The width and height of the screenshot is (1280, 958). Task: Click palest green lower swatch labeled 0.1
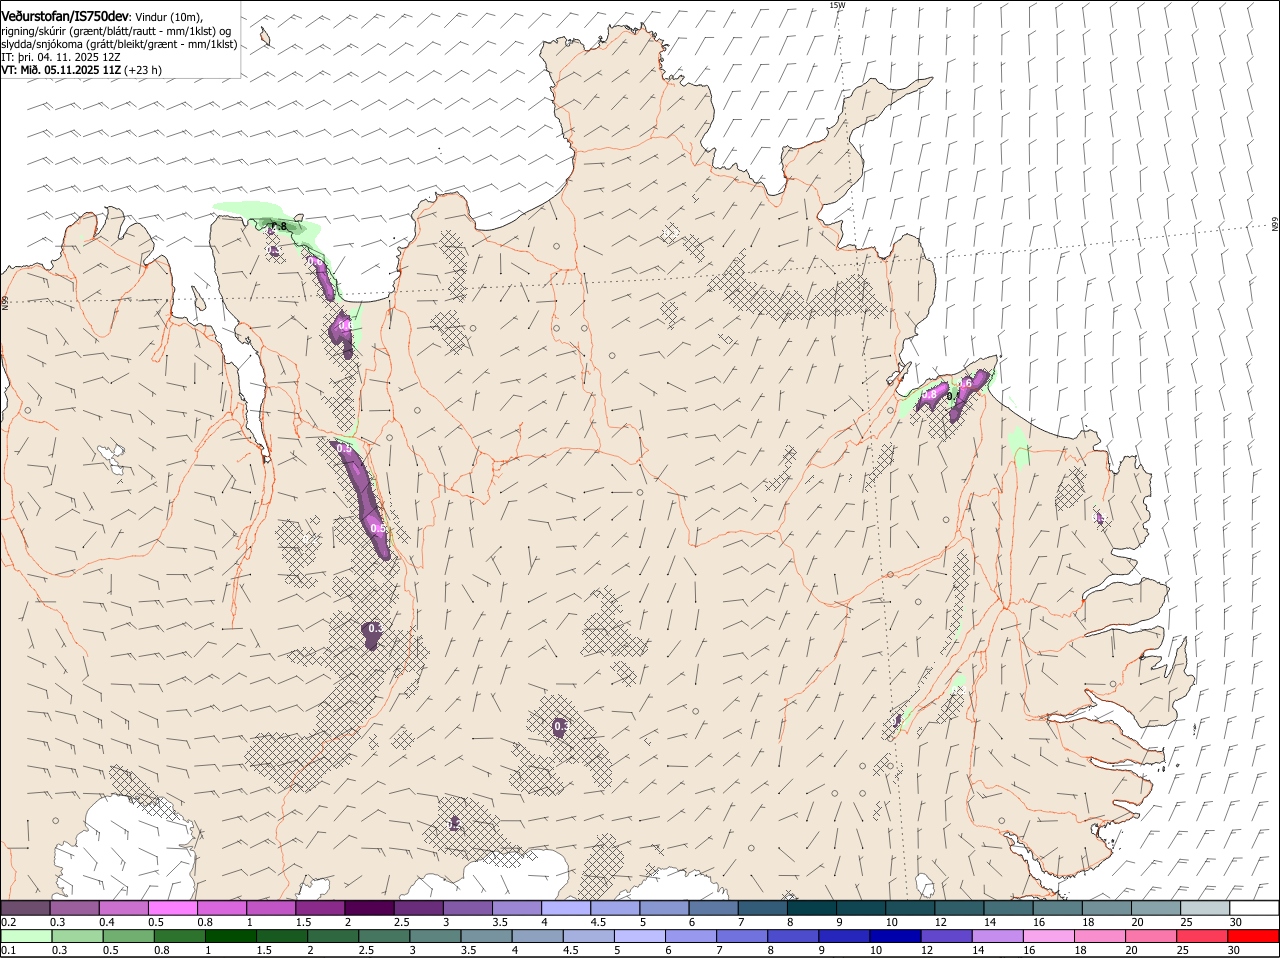point(26,936)
